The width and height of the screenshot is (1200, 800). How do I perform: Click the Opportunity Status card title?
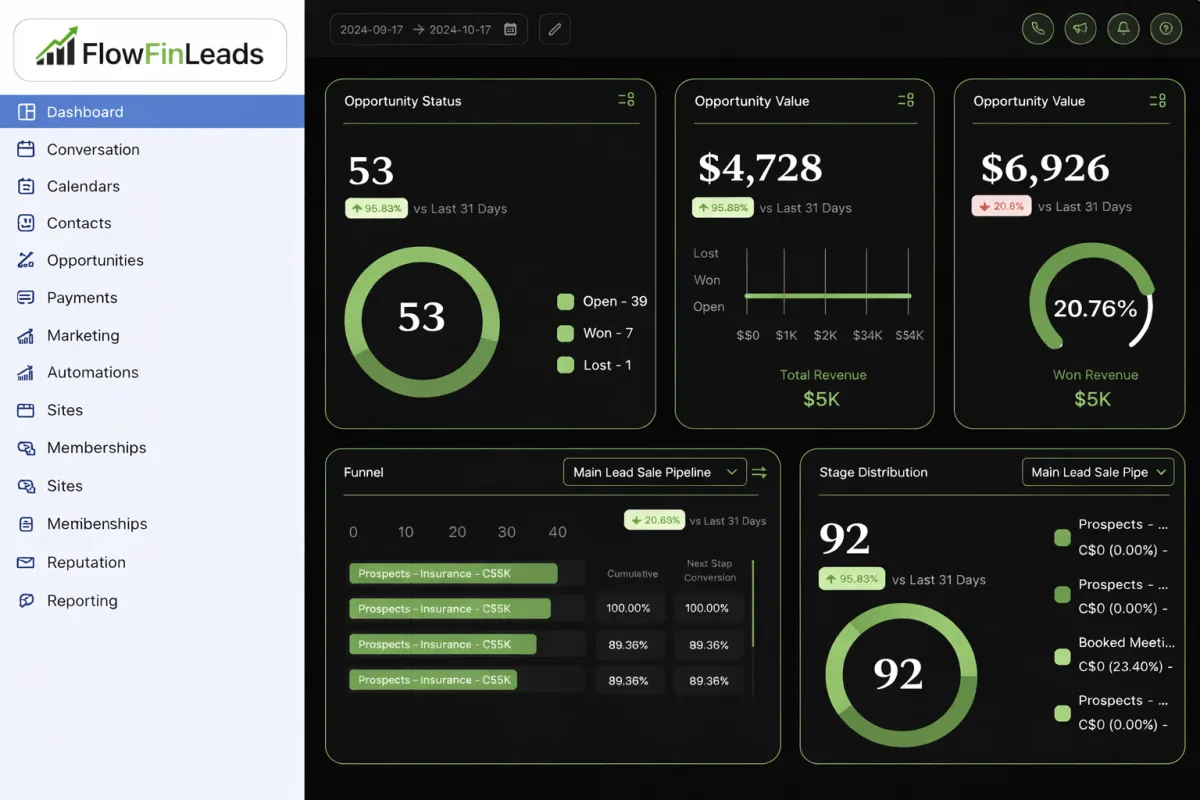click(x=403, y=101)
